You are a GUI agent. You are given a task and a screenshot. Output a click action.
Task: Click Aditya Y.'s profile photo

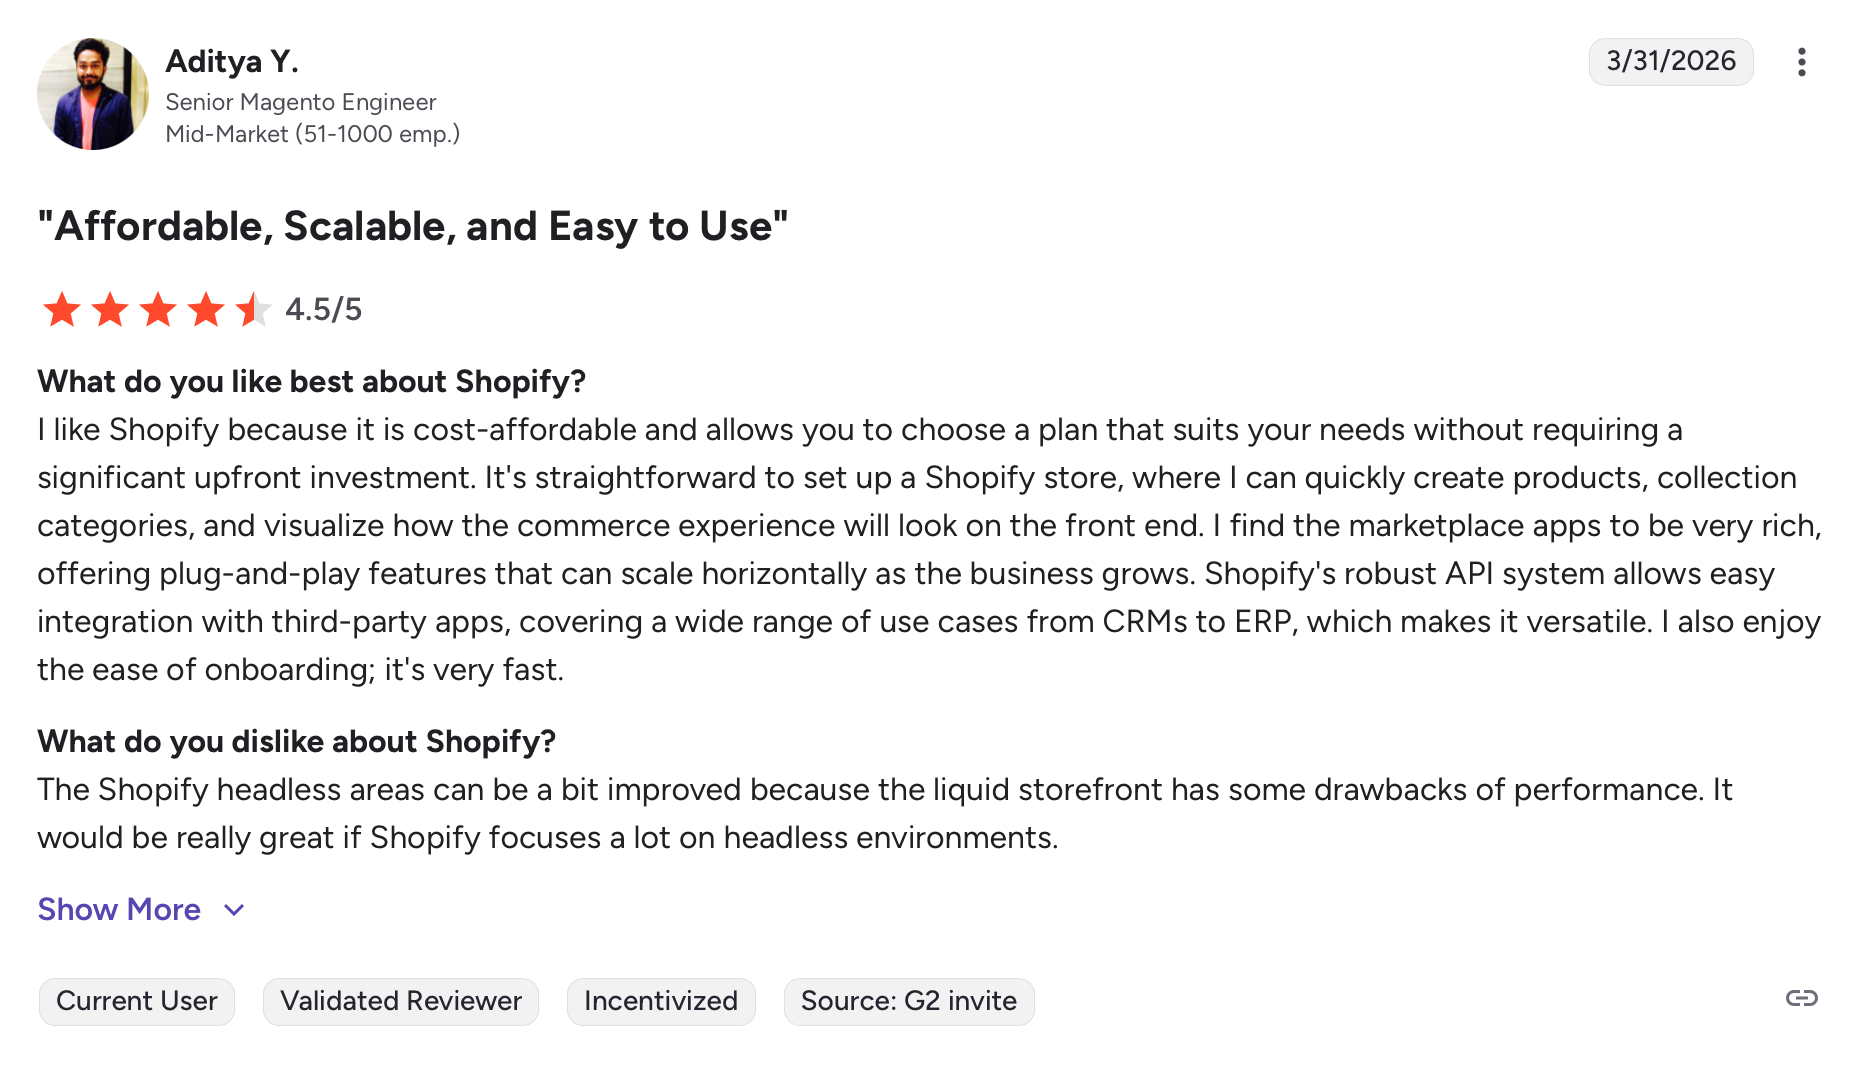pos(93,94)
